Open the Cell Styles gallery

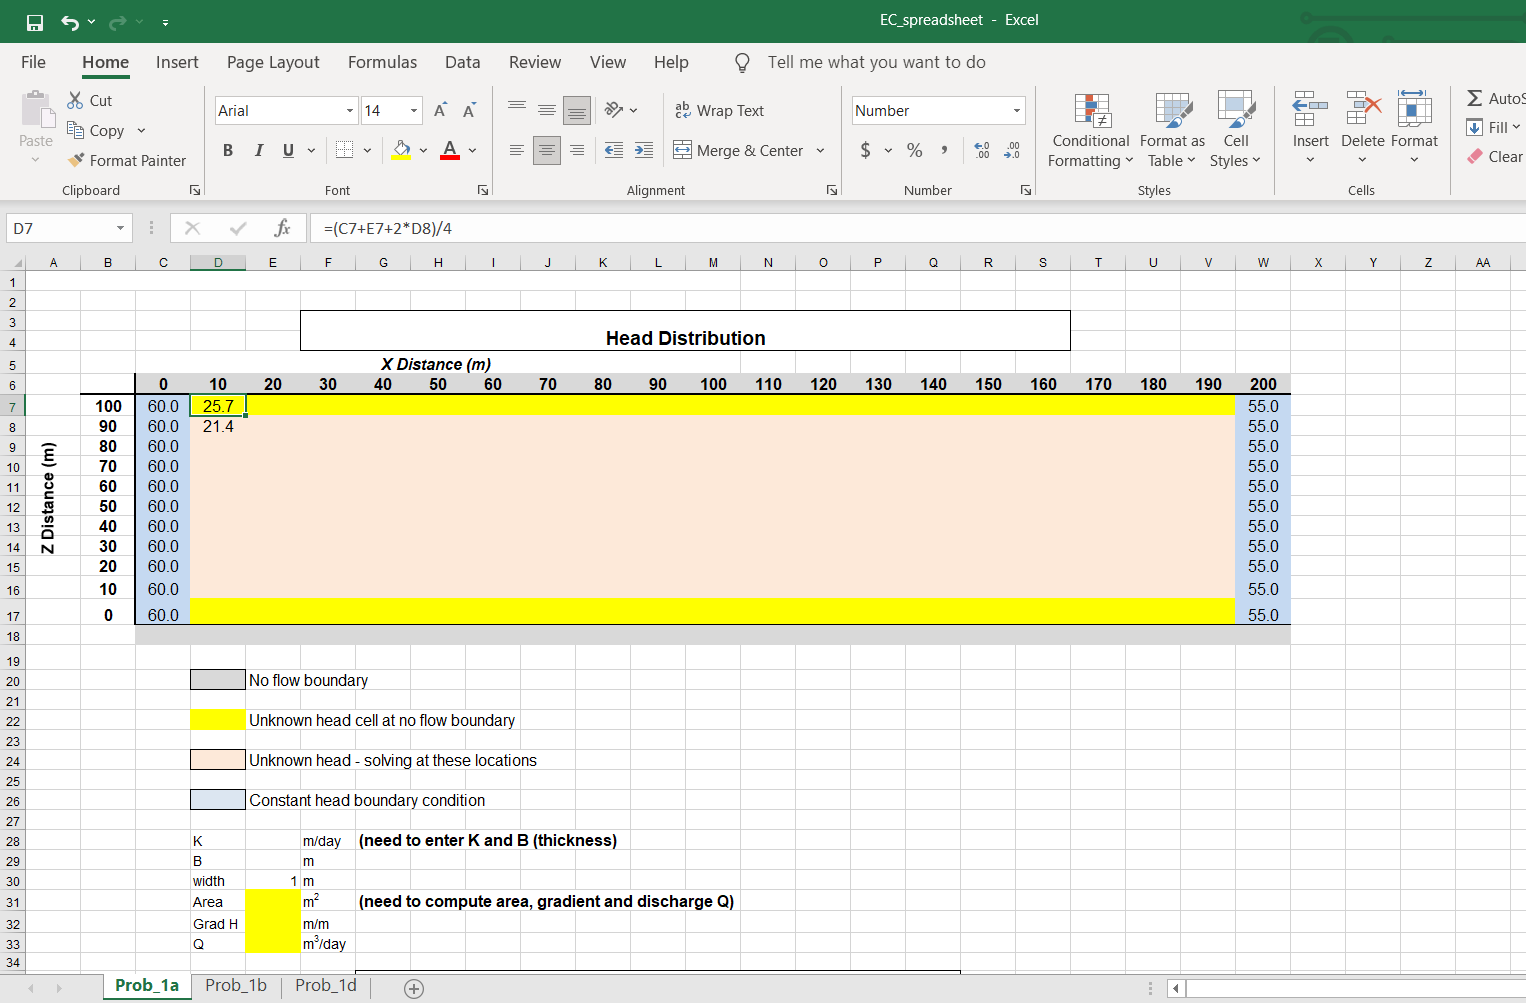pos(1236,129)
